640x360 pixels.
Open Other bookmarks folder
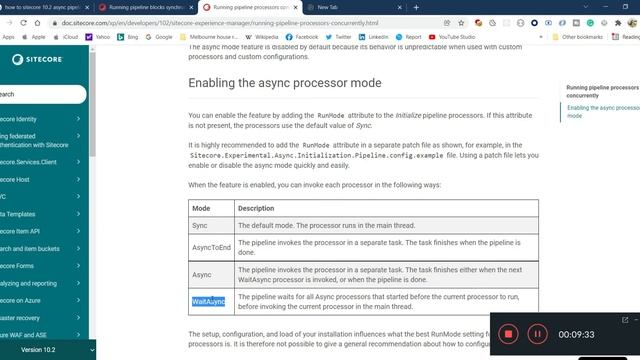tap(577, 37)
